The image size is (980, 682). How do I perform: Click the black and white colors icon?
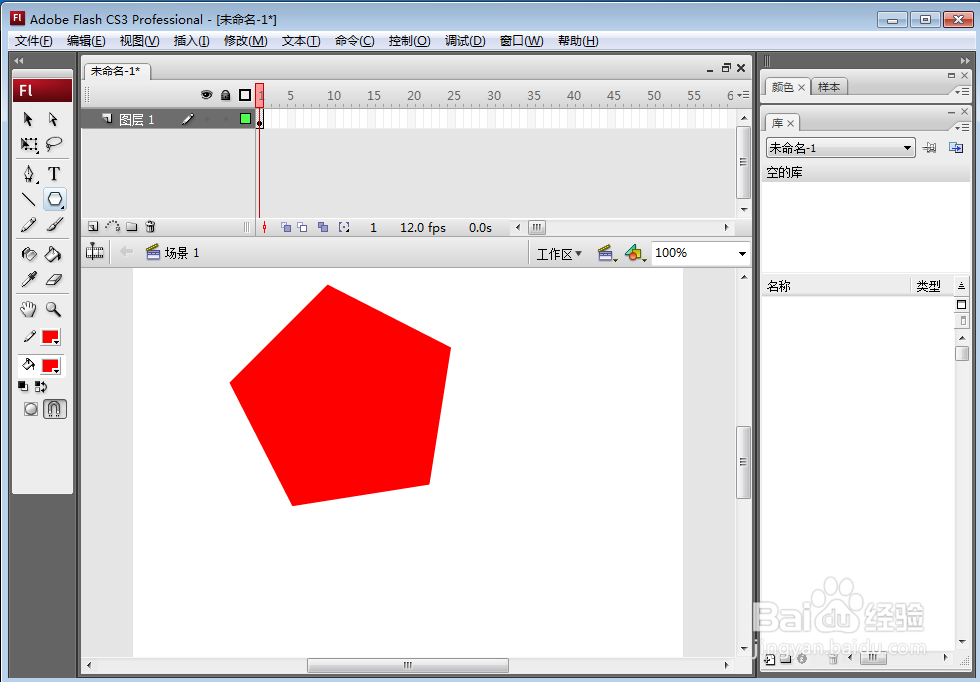23,386
